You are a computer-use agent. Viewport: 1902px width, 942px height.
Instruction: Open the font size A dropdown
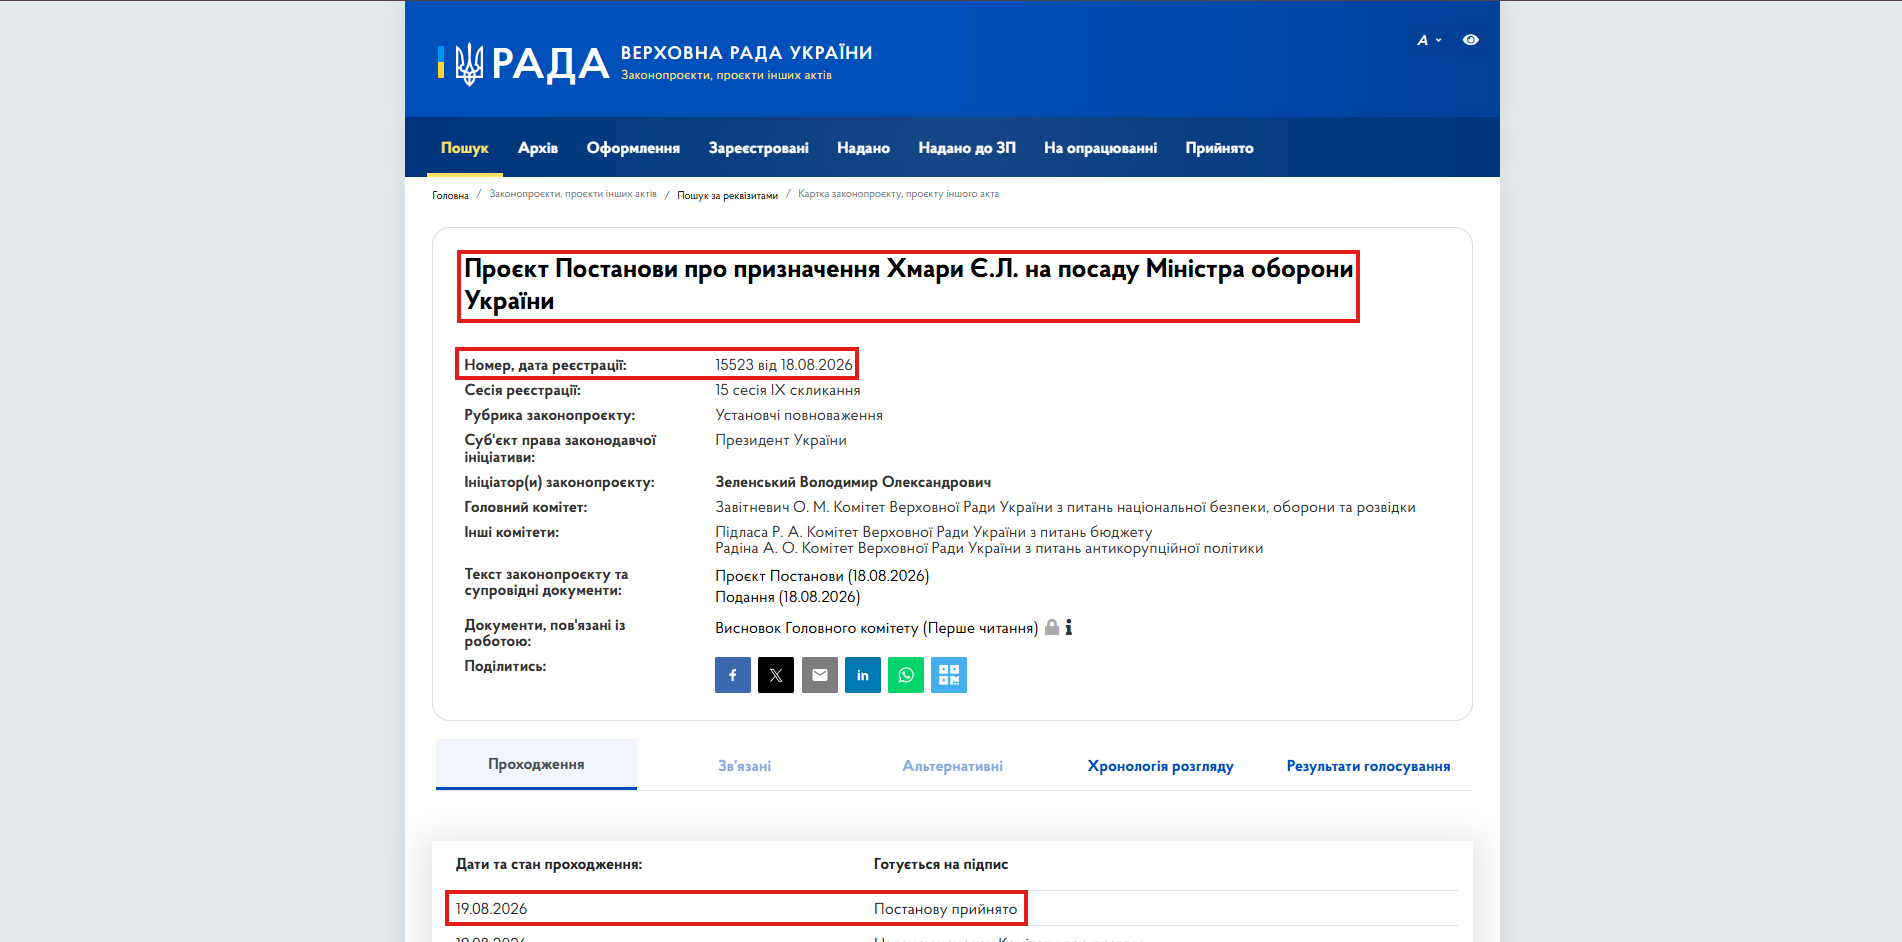click(x=1429, y=40)
